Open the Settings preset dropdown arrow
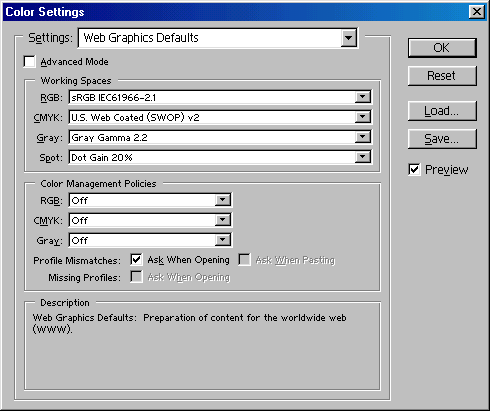Image resolution: width=490 pixels, height=411 pixels. [349, 38]
